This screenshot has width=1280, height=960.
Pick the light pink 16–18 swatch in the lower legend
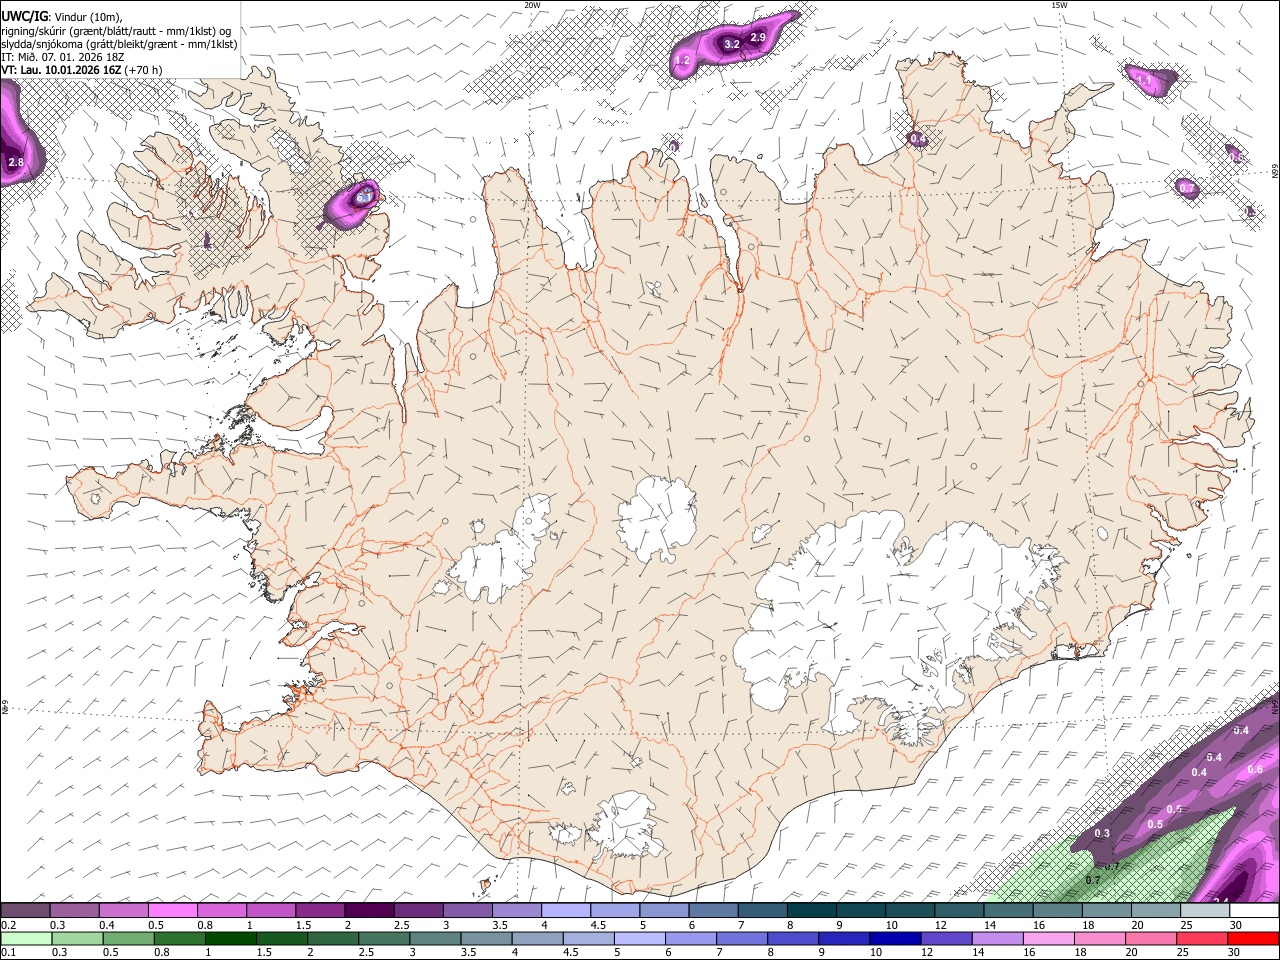tap(1050, 938)
